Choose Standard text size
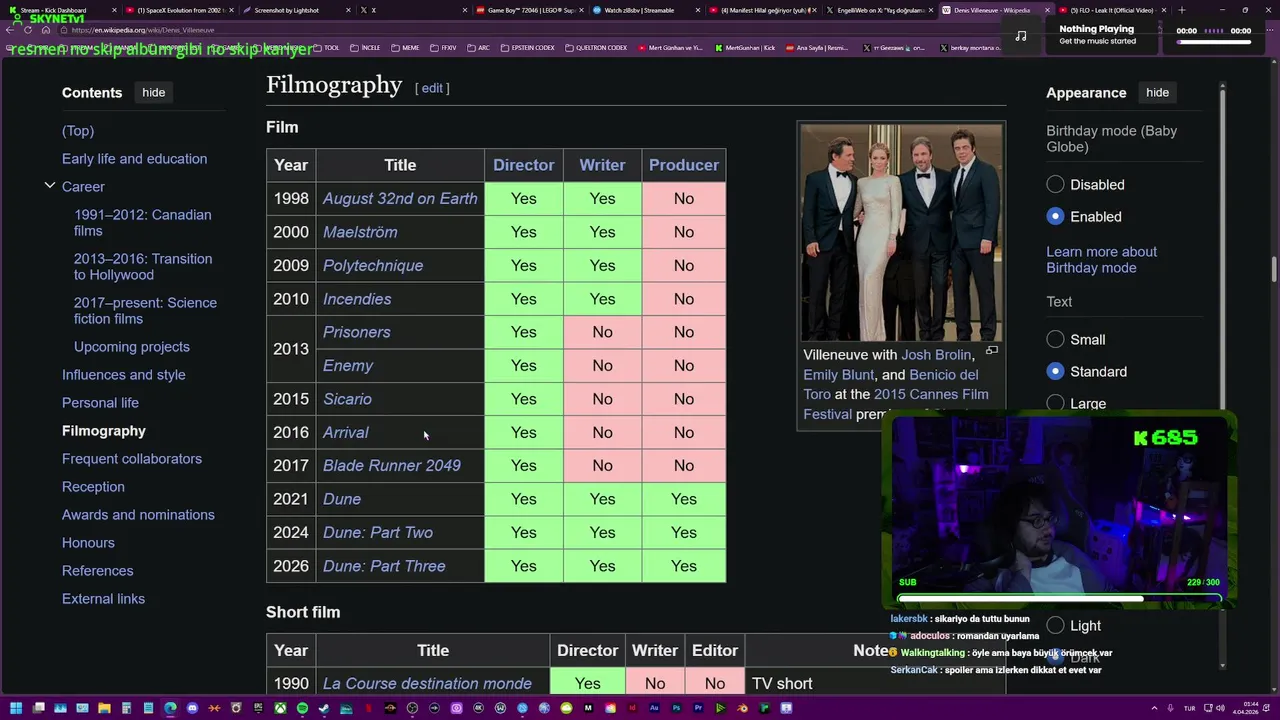The width and height of the screenshot is (1280, 720). [1055, 371]
